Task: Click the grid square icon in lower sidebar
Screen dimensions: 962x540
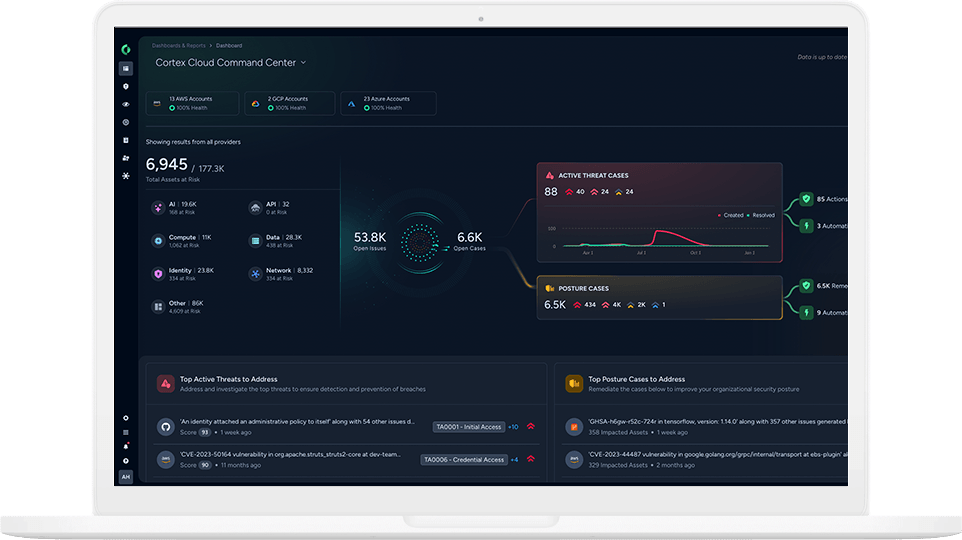Action: click(x=126, y=432)
